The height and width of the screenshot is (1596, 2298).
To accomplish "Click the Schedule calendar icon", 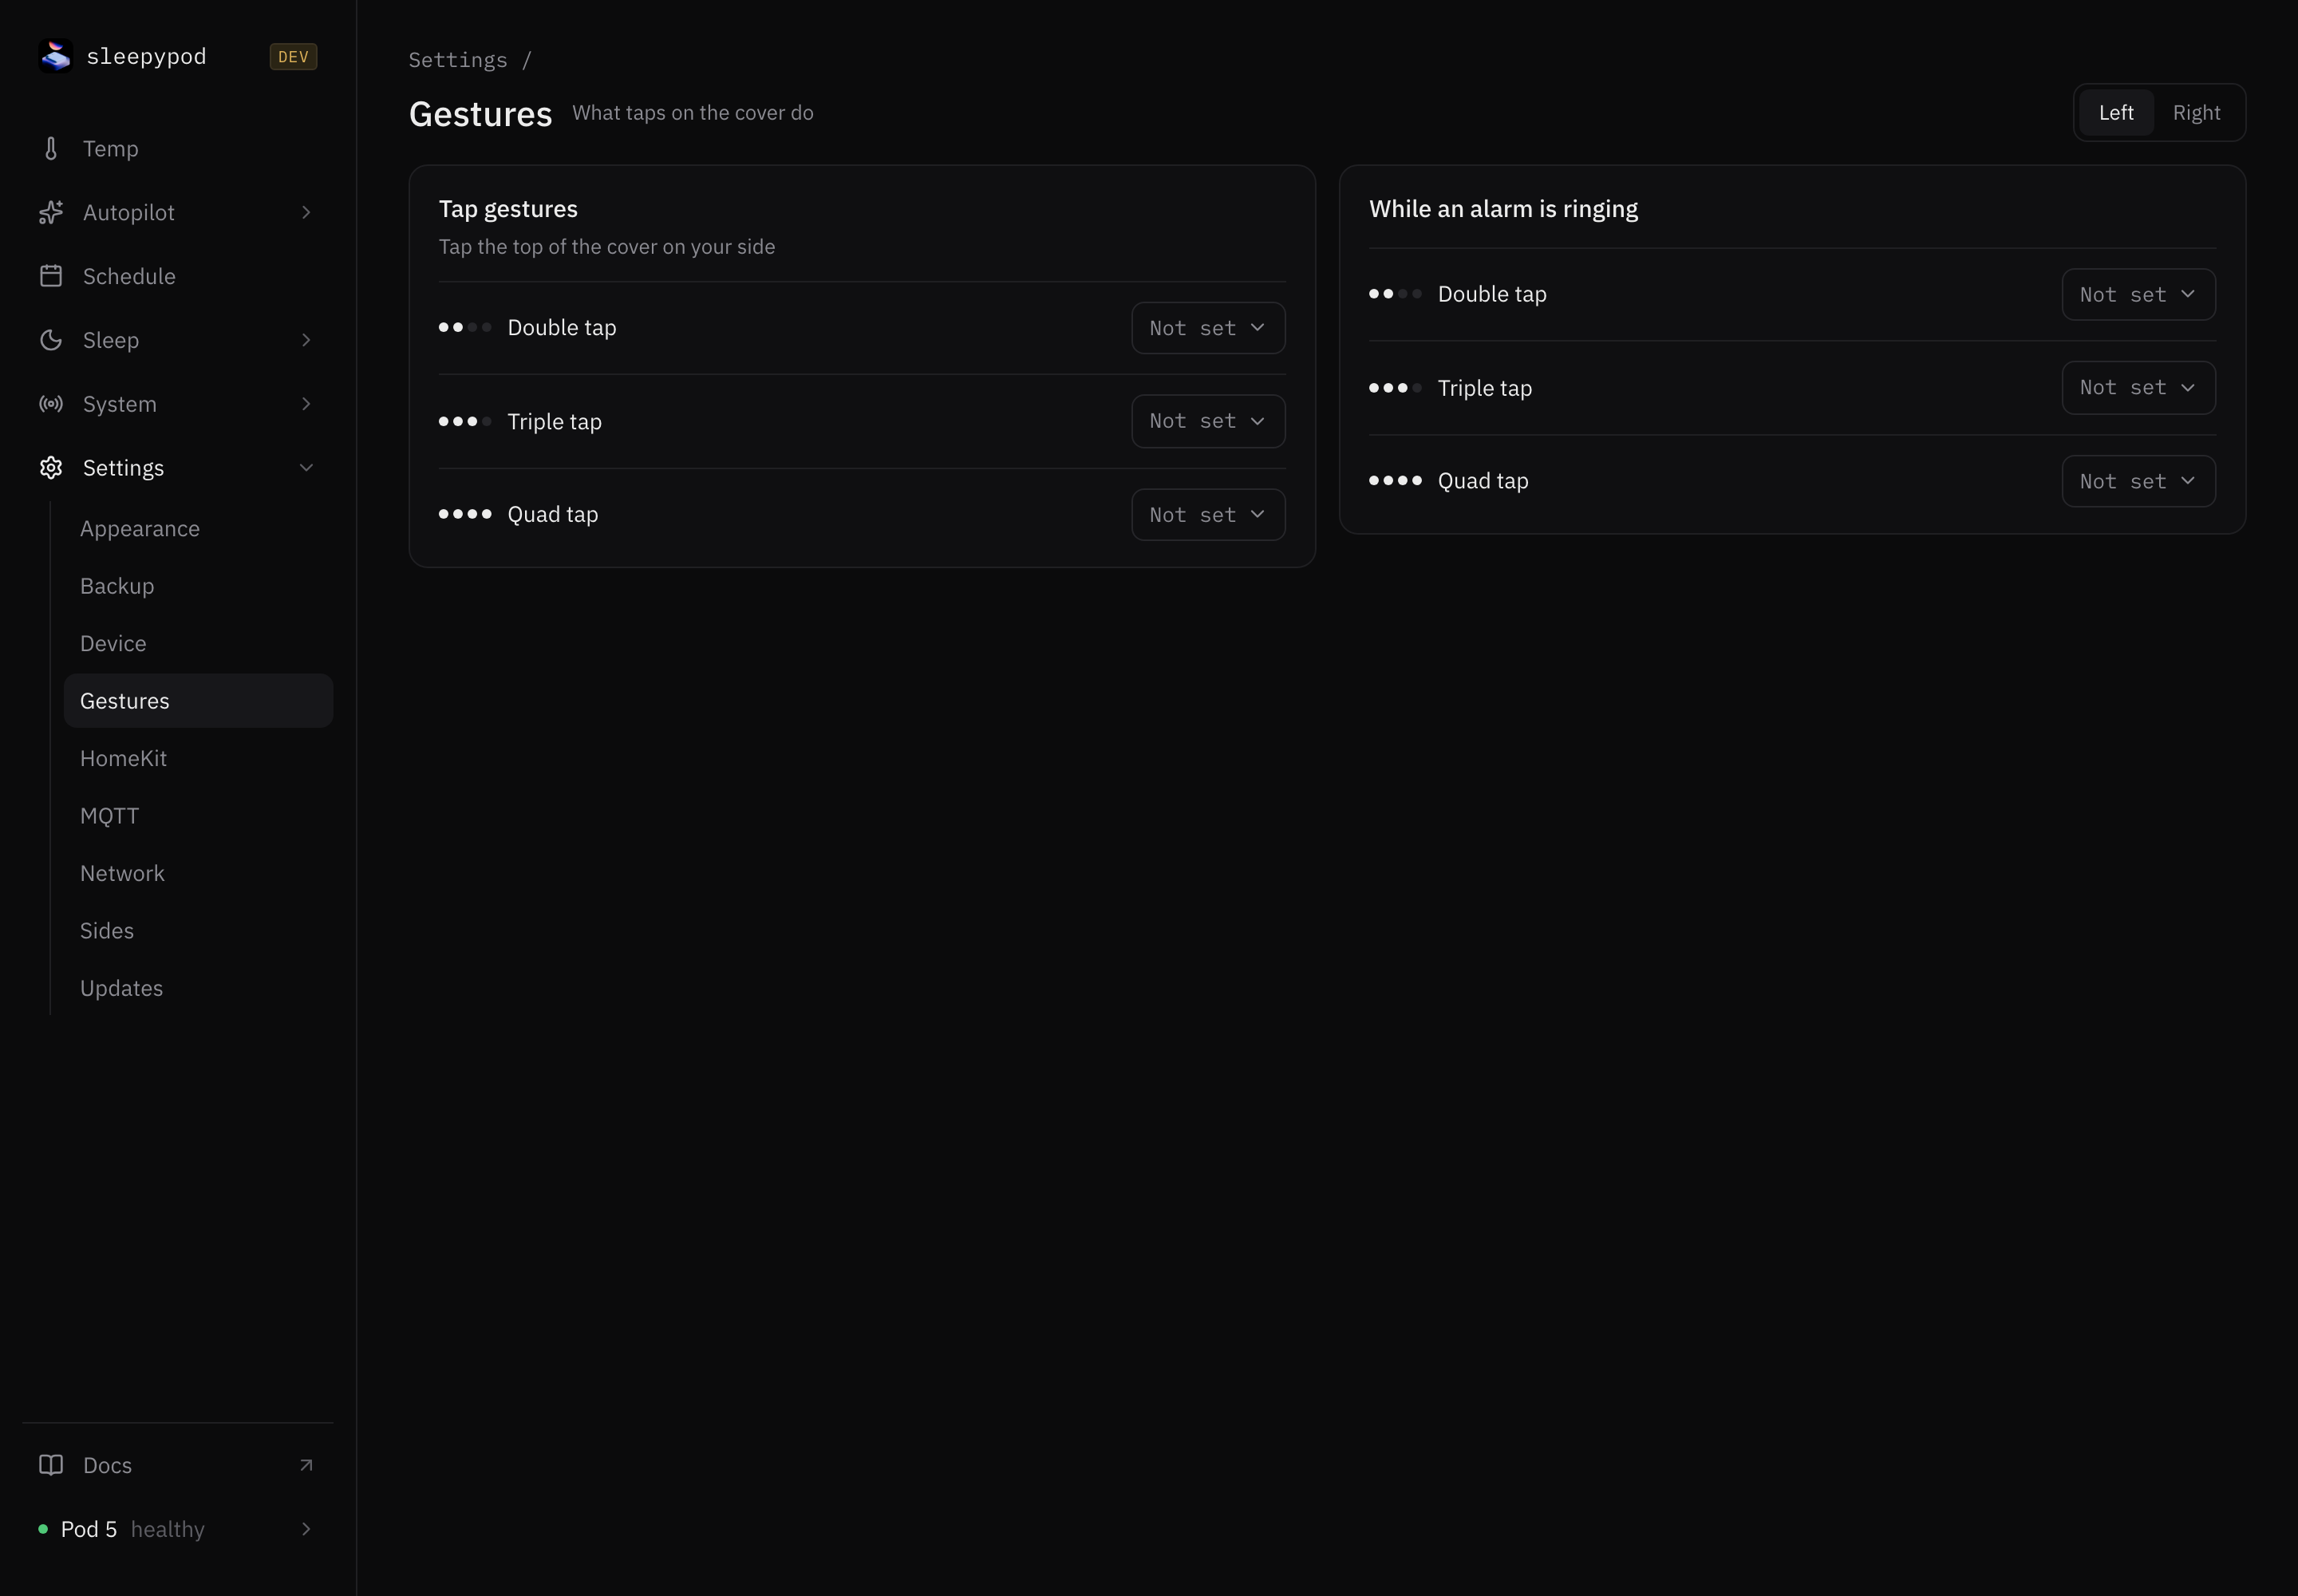I will tap(51, 276).
